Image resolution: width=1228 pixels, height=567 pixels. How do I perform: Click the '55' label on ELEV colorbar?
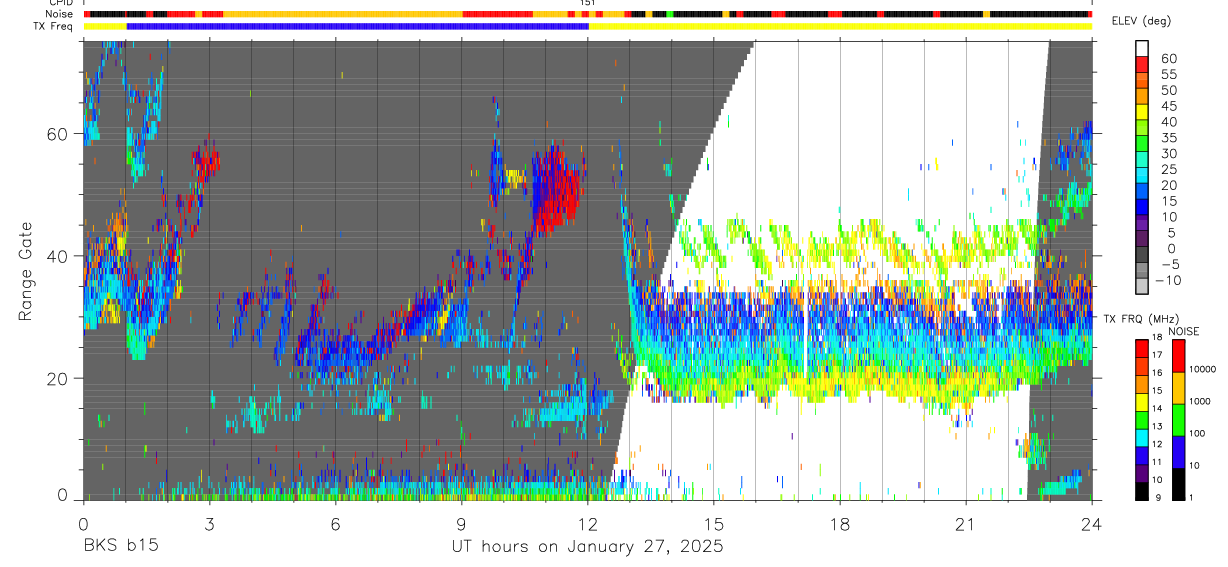tap(1168, 74)
